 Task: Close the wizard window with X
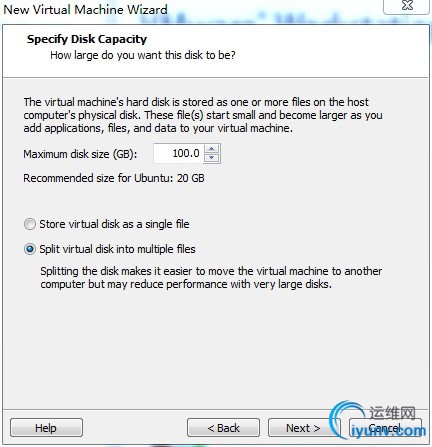click(407, 6)
